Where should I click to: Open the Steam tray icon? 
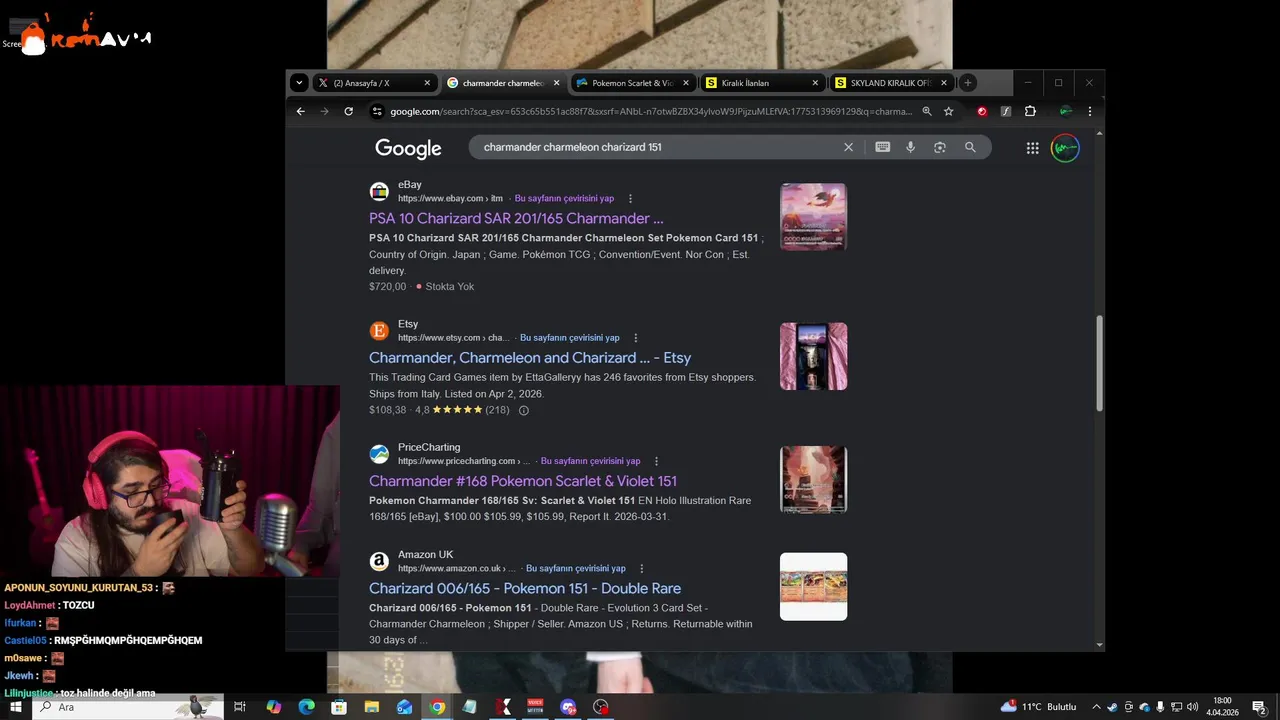tap(1112, 707)
